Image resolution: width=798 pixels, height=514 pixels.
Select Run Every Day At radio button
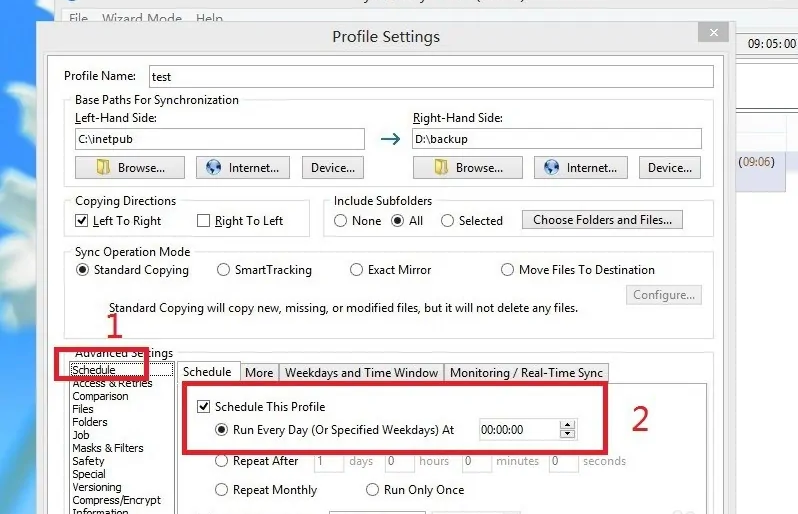[x=221, y=430]
